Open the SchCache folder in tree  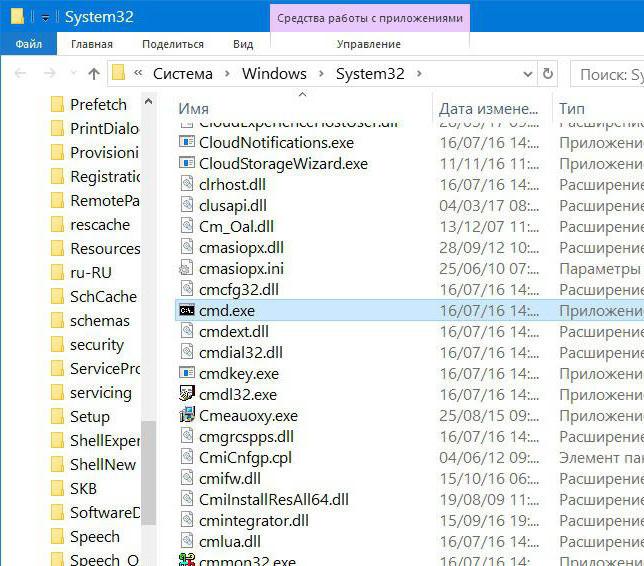103,297
